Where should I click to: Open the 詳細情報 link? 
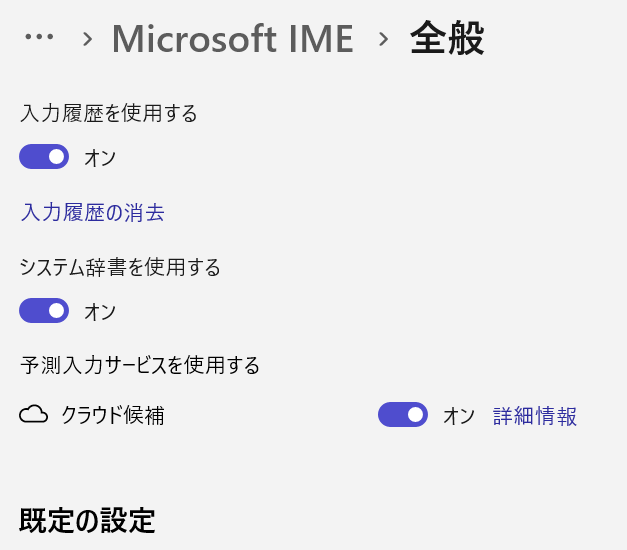point(535,416)
